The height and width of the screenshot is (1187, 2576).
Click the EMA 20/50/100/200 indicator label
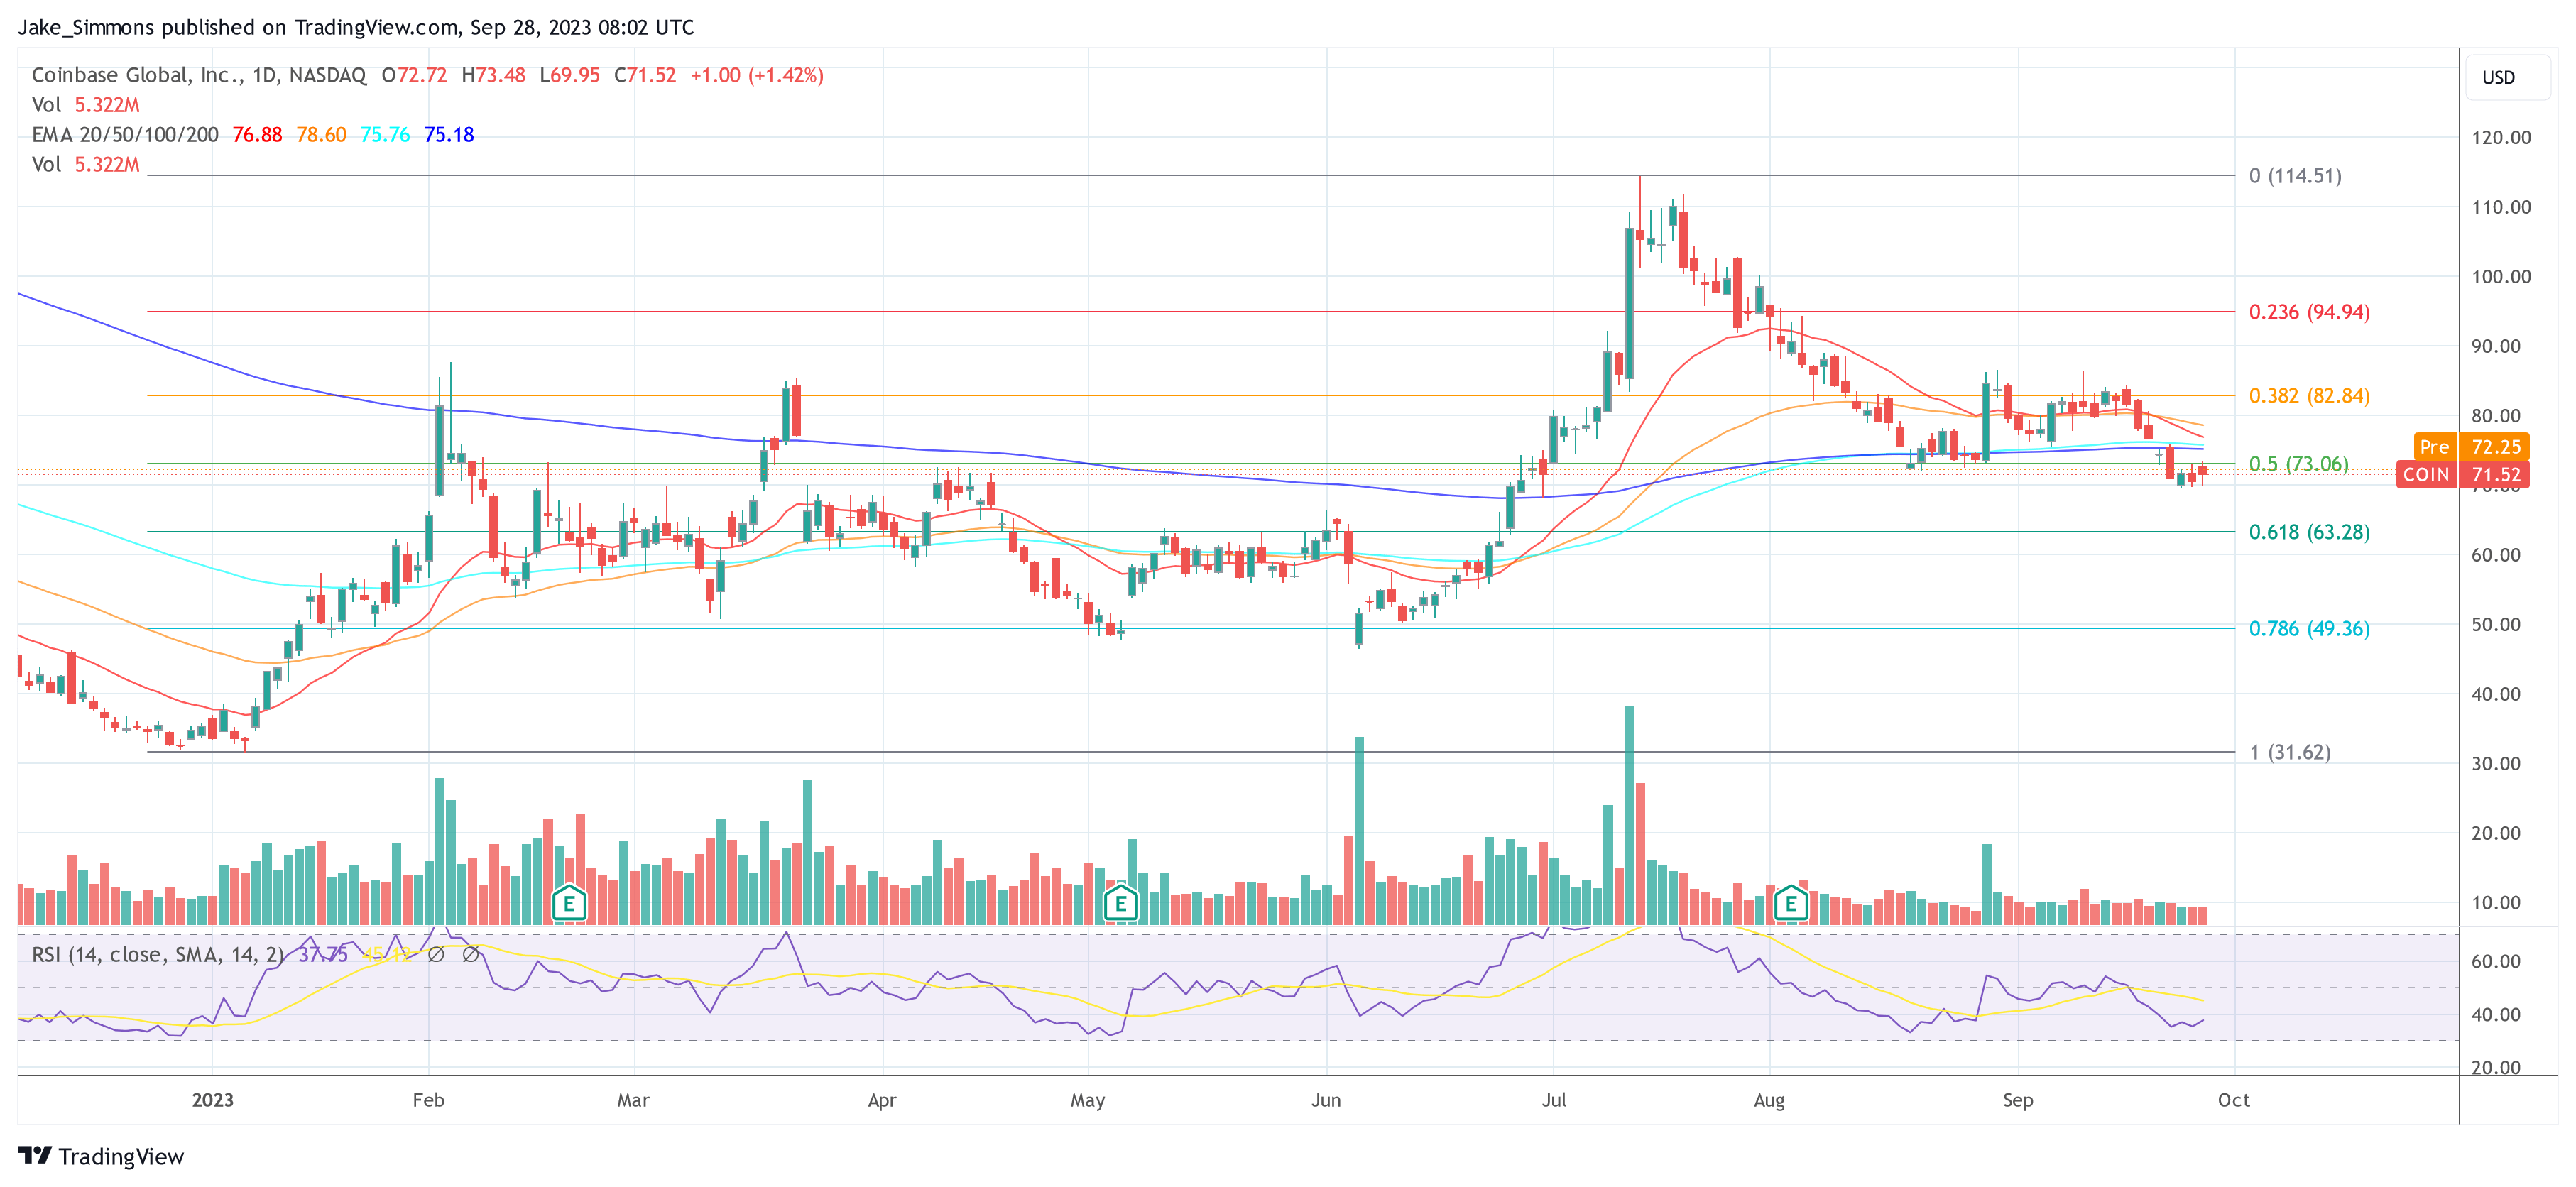pos(125,134)
